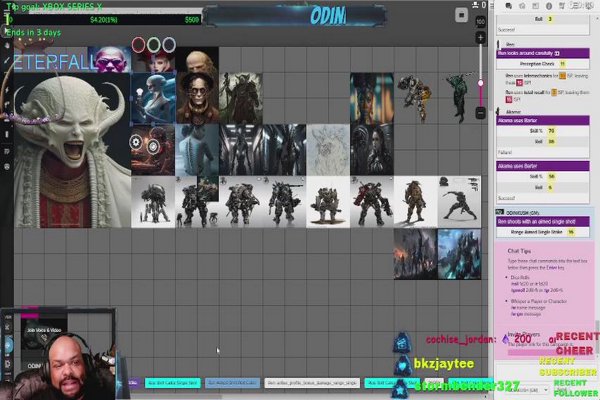Click the first cyan 'Single Shot' macro button
This screenshot has height=400, width=600.
tap(173, 382)
